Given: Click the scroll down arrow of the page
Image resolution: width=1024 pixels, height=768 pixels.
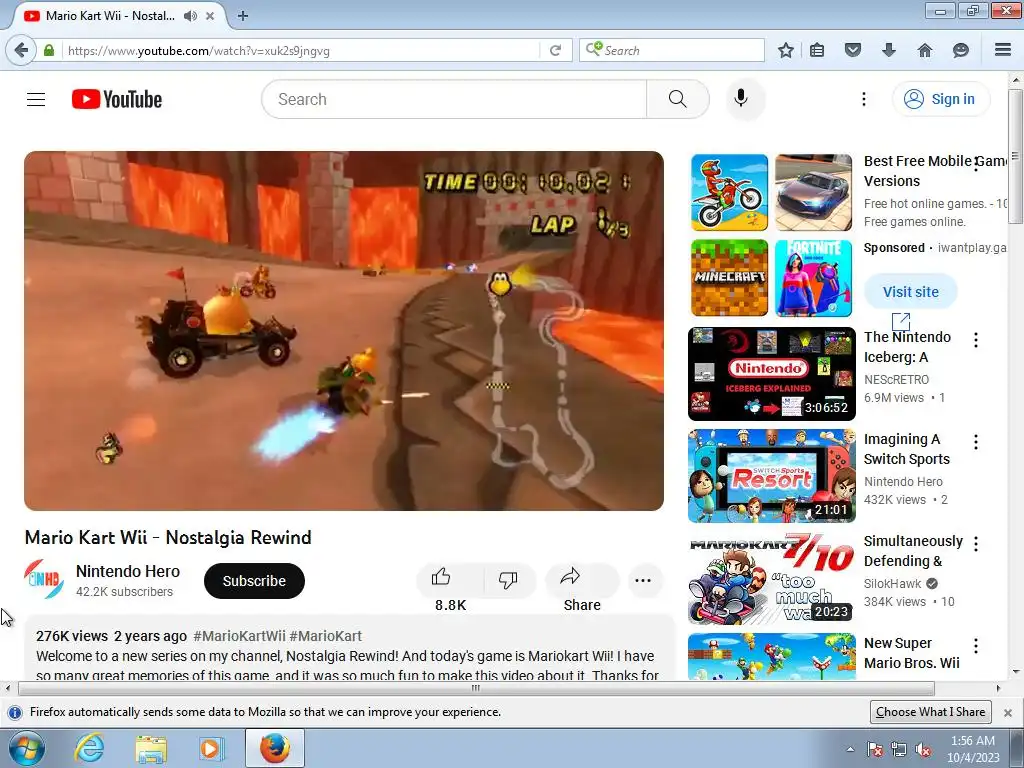Looking at the screenshot, I should [x=1016, y=672].
